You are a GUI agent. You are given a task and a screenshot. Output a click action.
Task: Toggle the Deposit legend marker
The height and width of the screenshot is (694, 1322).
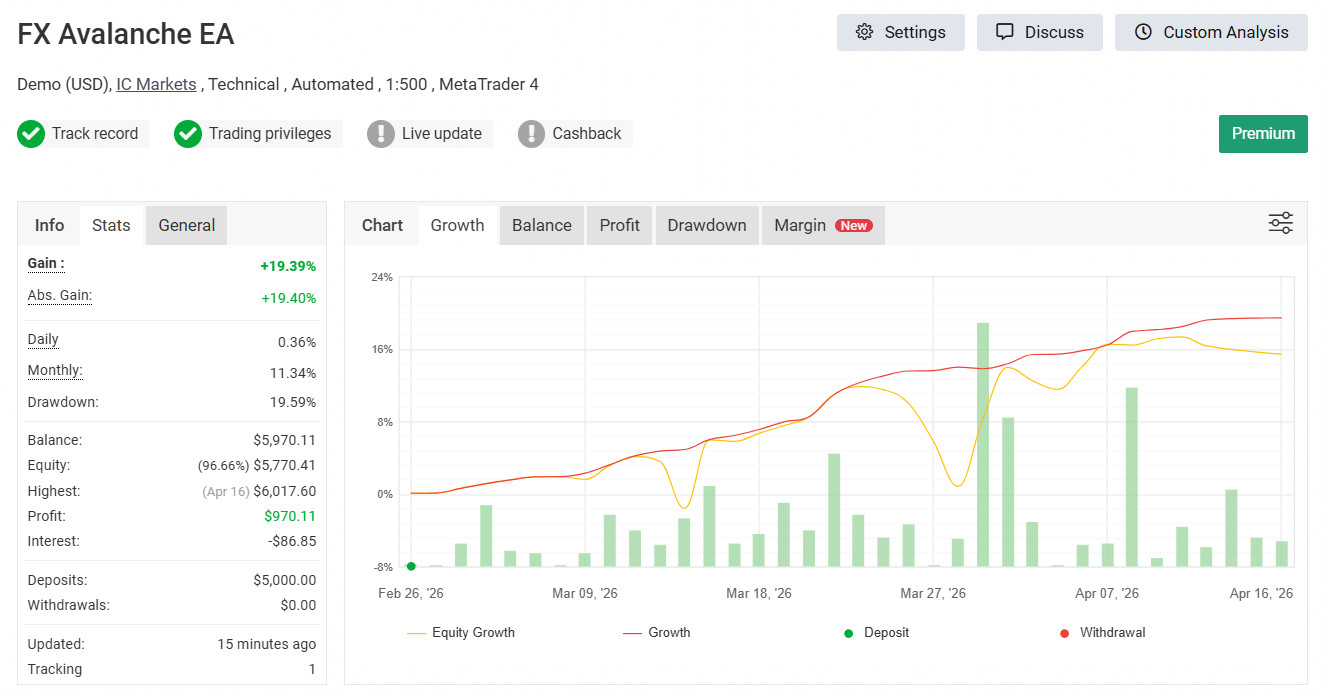click(x=877, y=632)
